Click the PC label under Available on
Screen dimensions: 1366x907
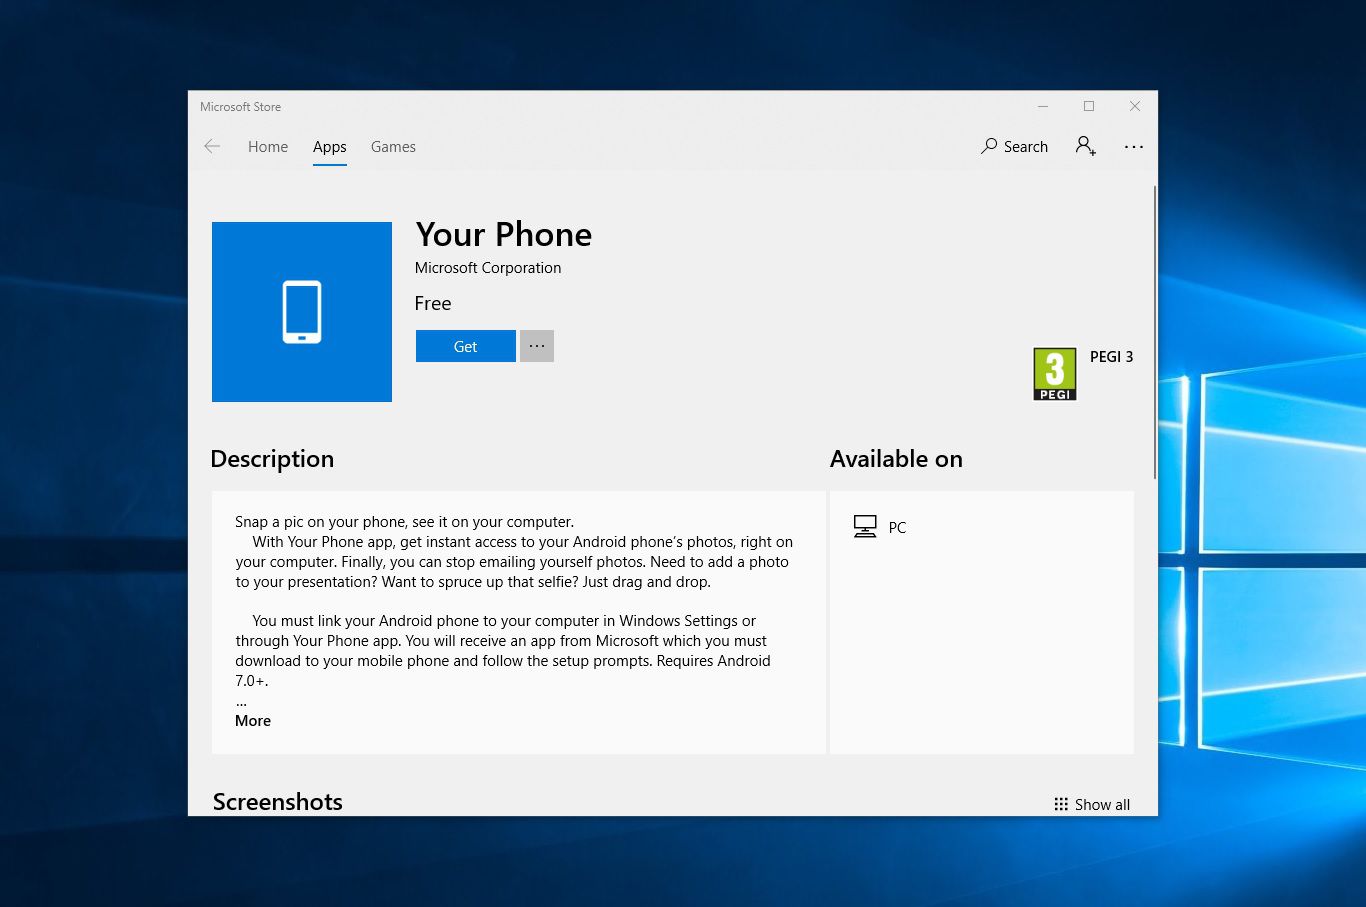(897, 528)
